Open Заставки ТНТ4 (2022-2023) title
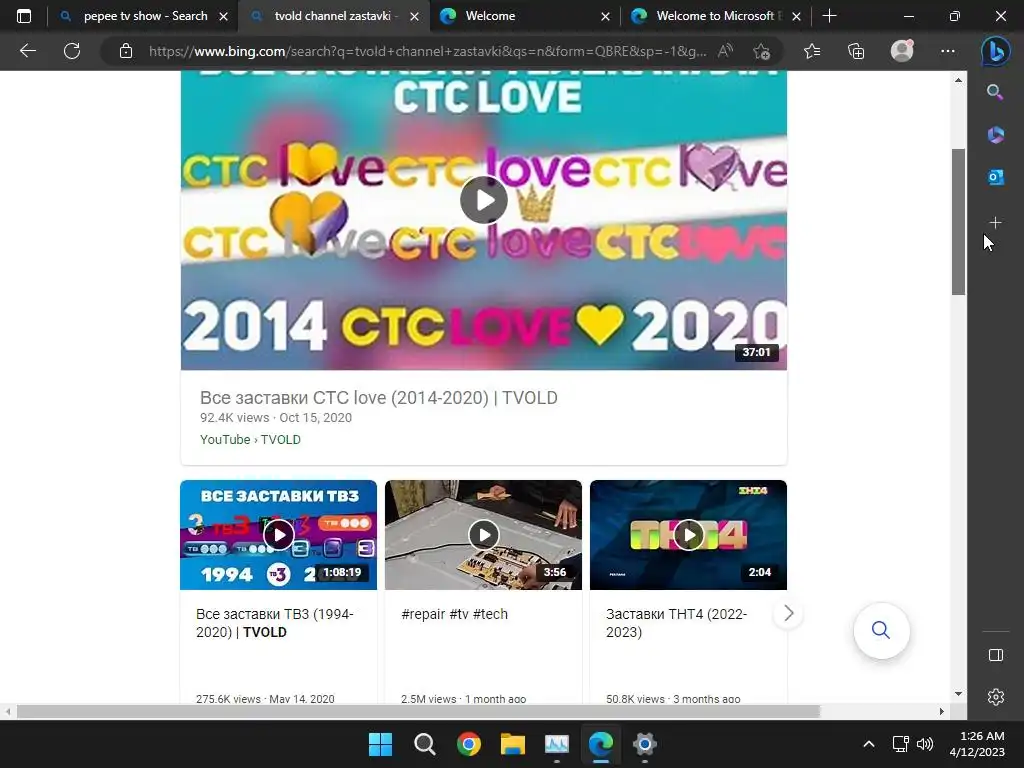The width and height of the screenshot is (1024, 768). (677, 623)
